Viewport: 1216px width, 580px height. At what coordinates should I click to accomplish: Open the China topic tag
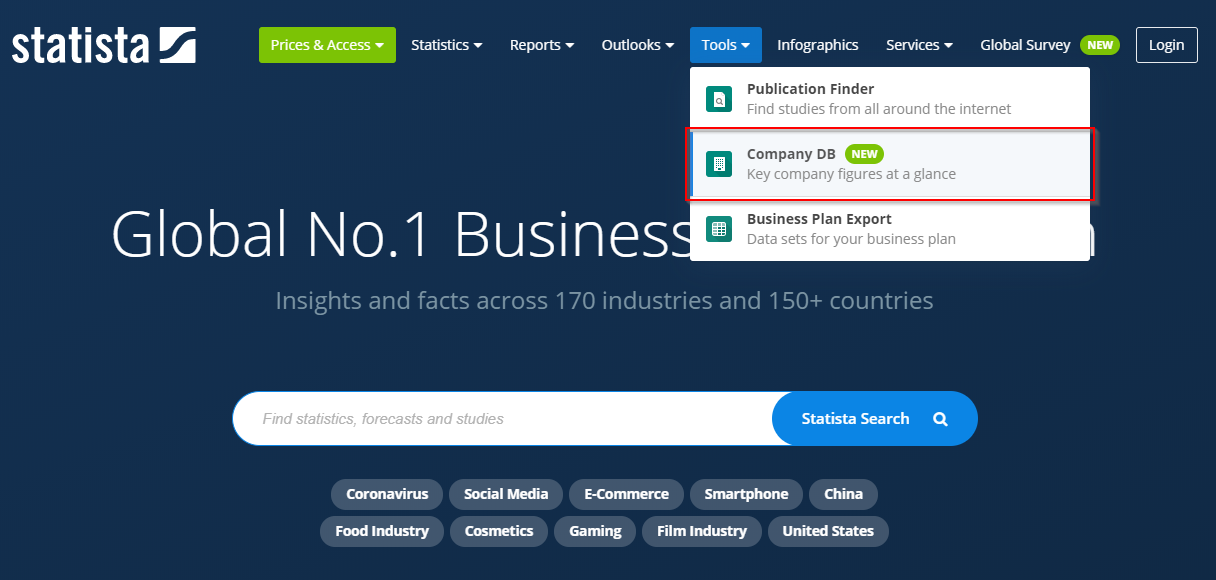[x=843, y=494]
